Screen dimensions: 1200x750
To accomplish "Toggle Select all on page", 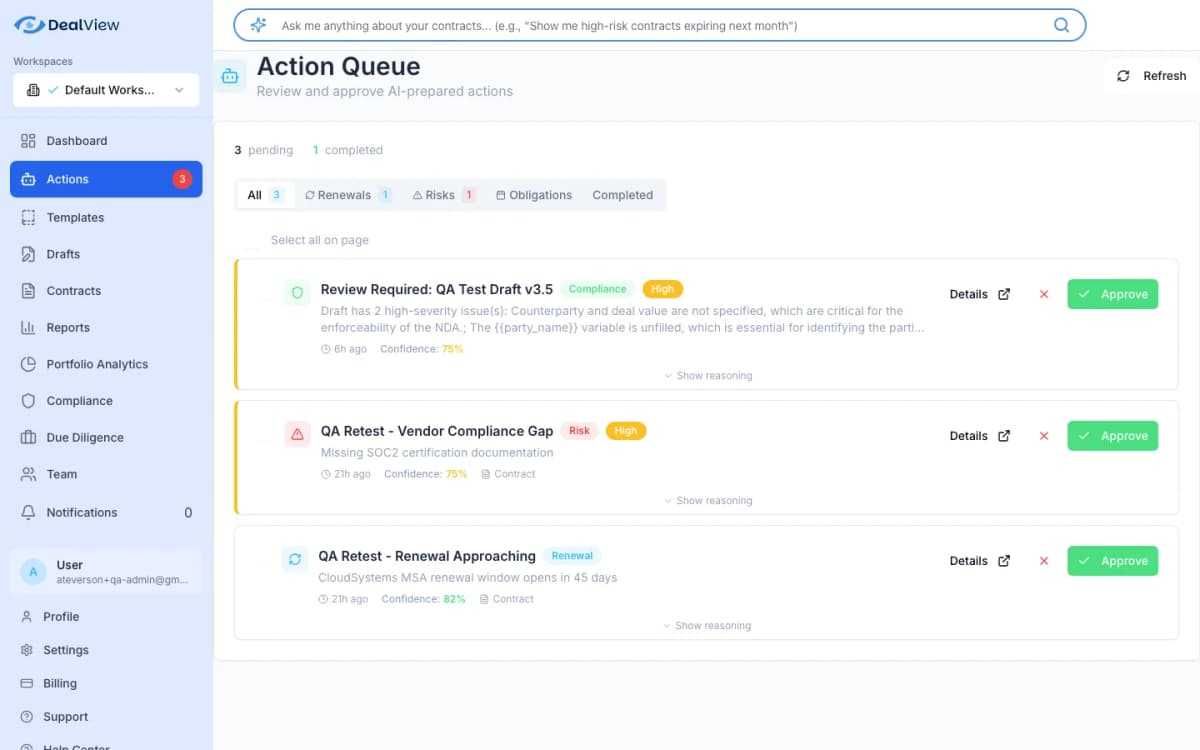I will 253,240.
